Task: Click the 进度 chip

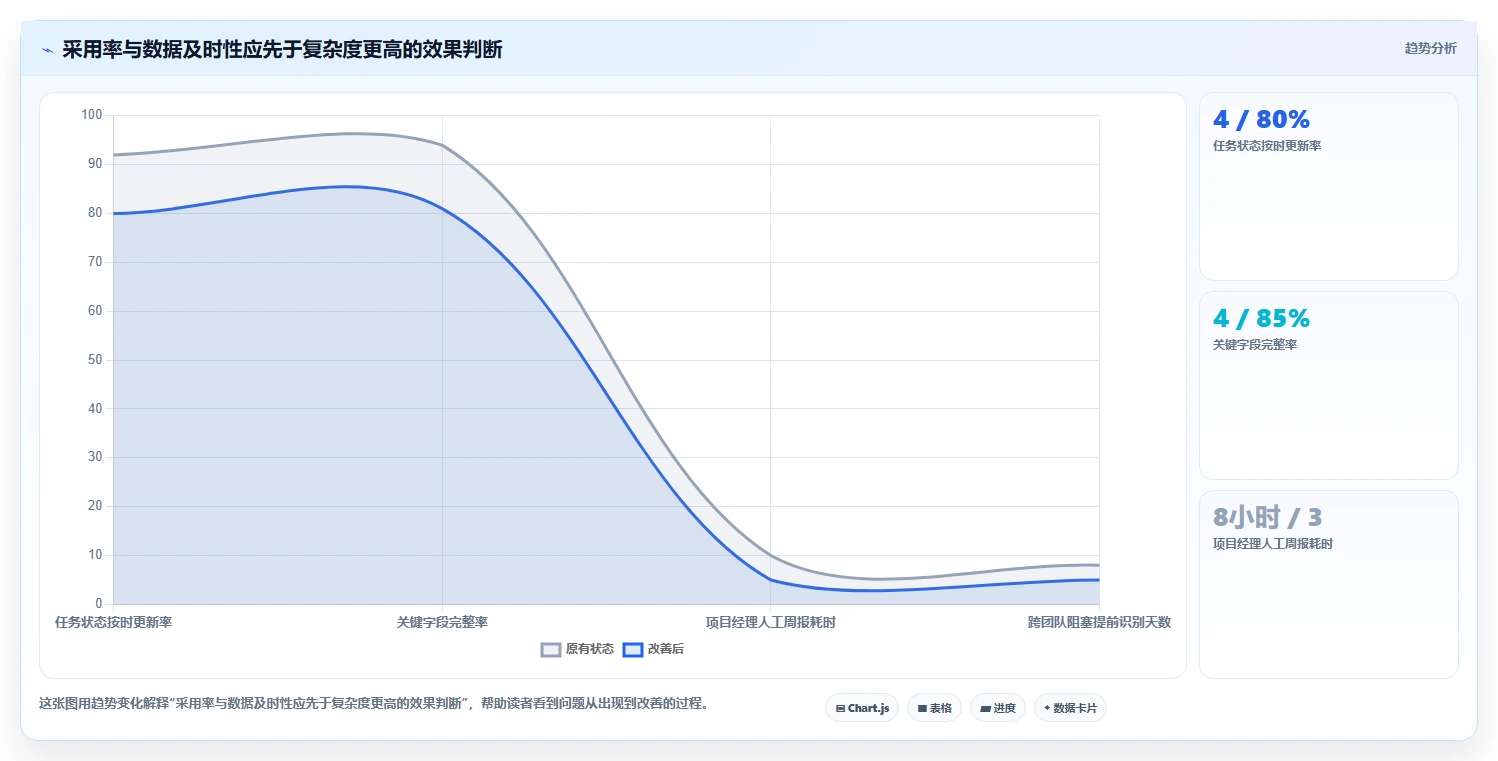Action: click(998, 708)
